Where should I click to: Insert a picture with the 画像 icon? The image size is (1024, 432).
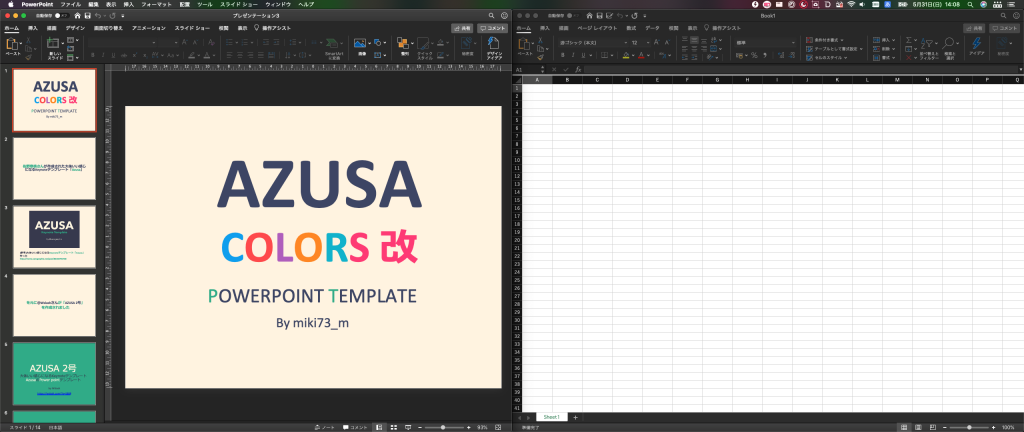point(359,43)
